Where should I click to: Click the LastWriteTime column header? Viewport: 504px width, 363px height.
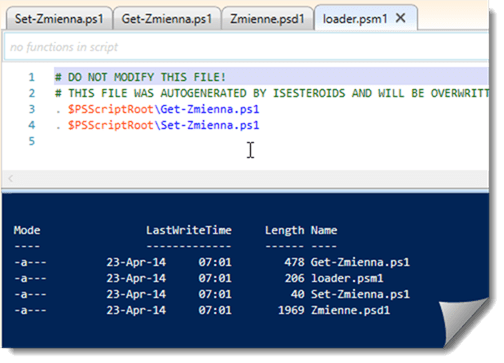[189, 230]
